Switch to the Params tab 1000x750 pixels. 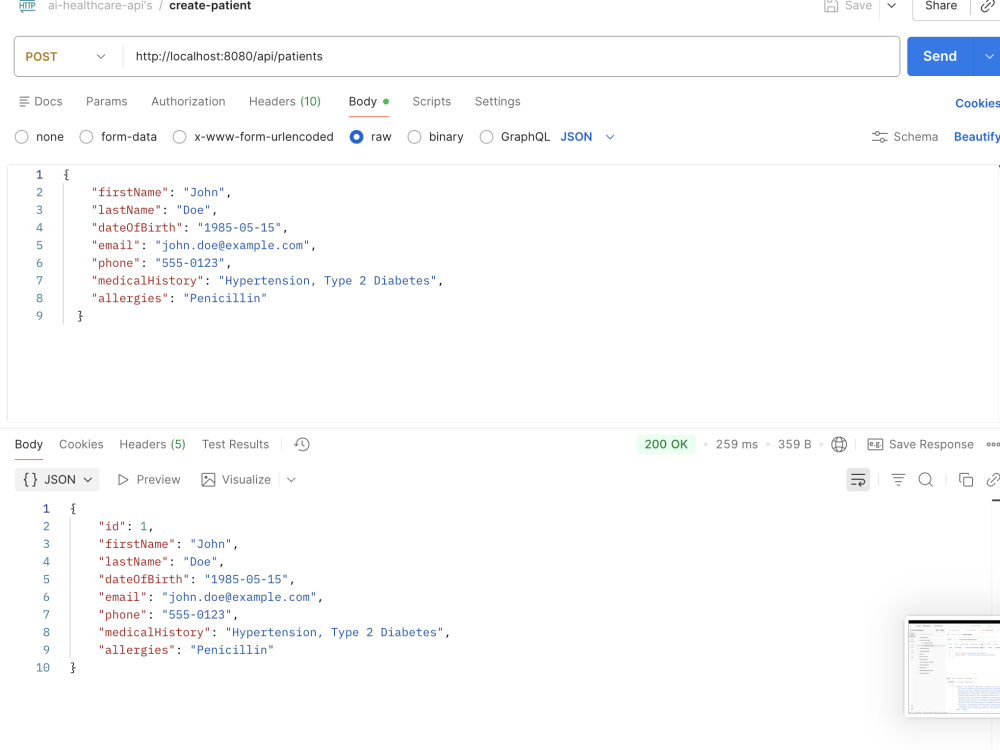coord(107,101)
